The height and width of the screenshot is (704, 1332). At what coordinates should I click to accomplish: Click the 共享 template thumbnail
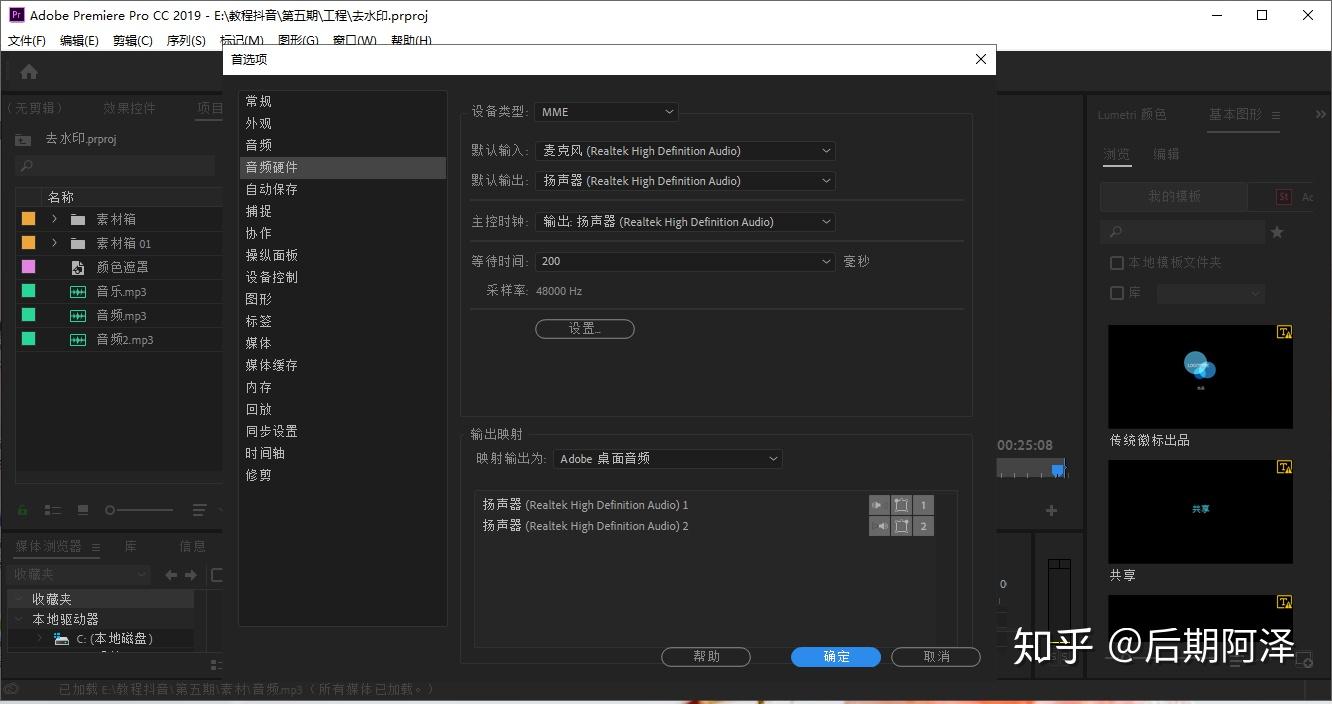(x=1200, y=511)
